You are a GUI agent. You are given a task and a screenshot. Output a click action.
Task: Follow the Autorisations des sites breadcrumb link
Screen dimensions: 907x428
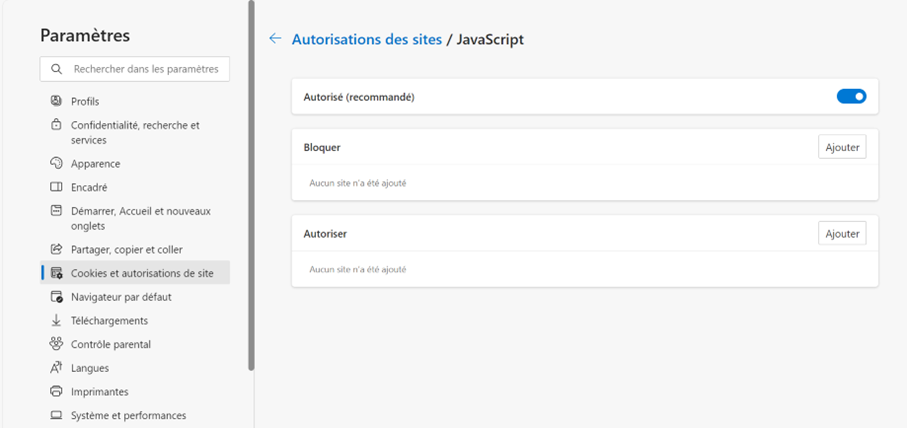[x=366, y=39]
